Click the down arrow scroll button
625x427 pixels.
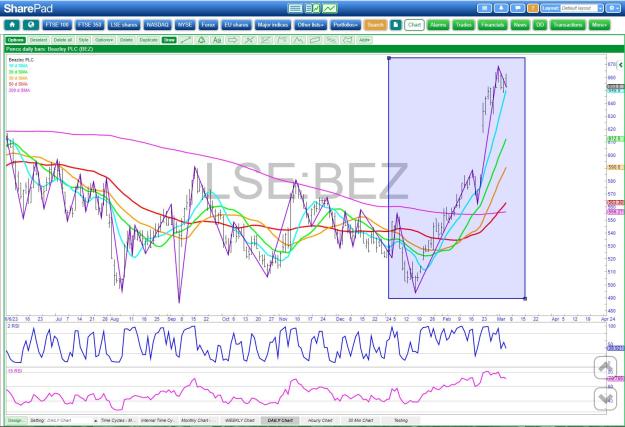click(x=605, y=398)
